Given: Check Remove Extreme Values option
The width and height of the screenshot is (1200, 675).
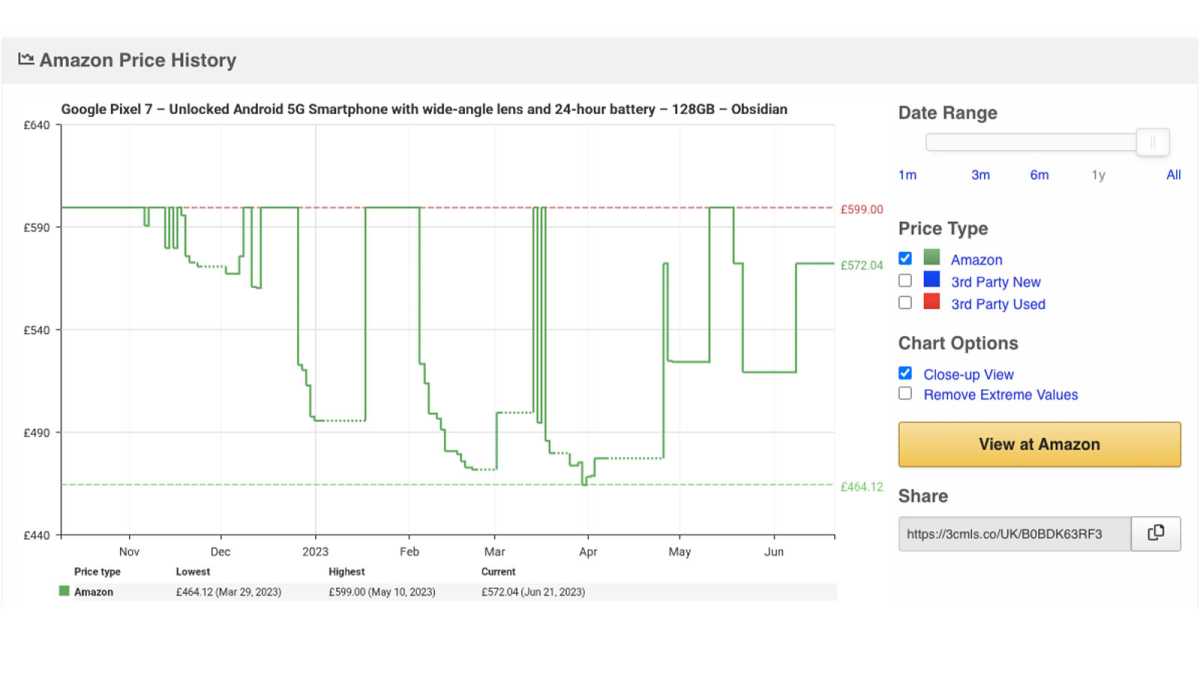Looking at the screenshot, I should [905, 393].
